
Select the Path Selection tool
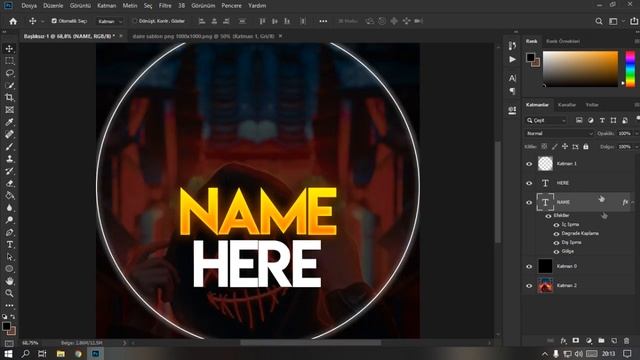pos(9,257)
